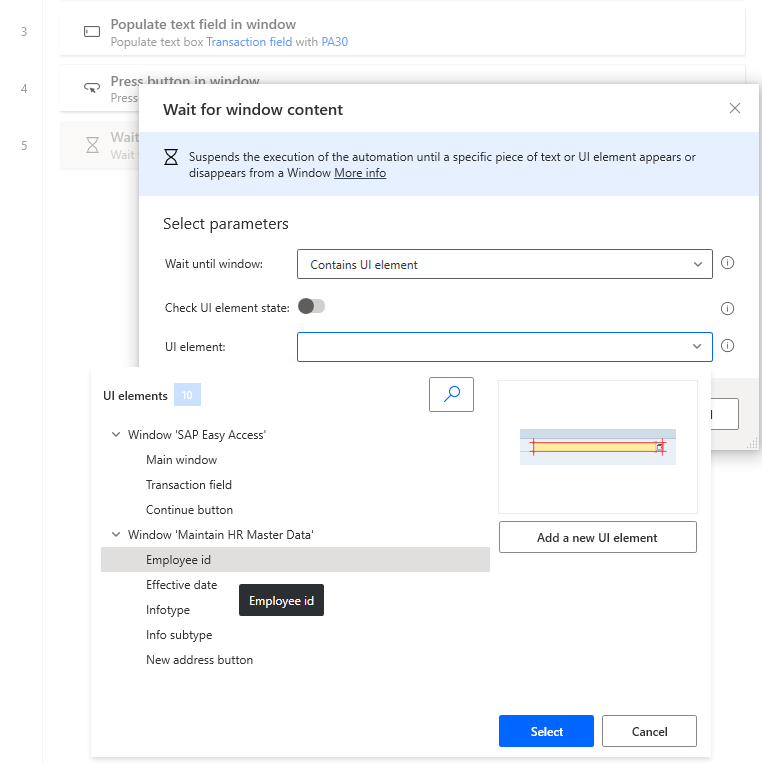762x764 pixels.
Task: Click the 'Select parameters' heading
Action: tap(226, 224)
